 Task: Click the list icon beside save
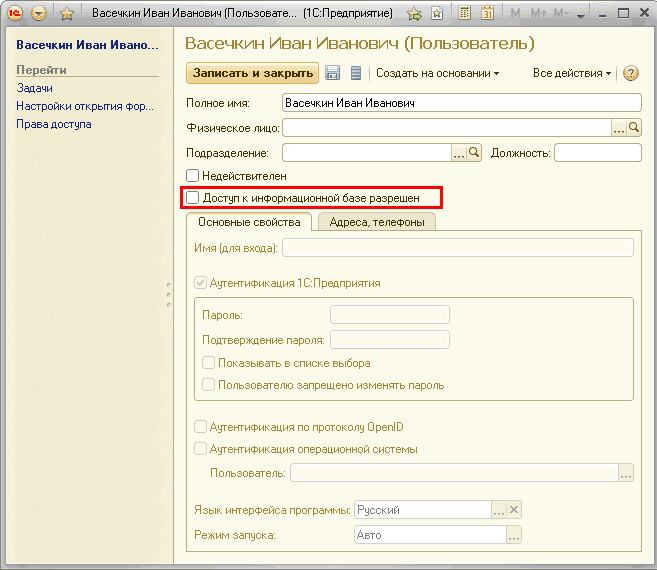(355, 73)
